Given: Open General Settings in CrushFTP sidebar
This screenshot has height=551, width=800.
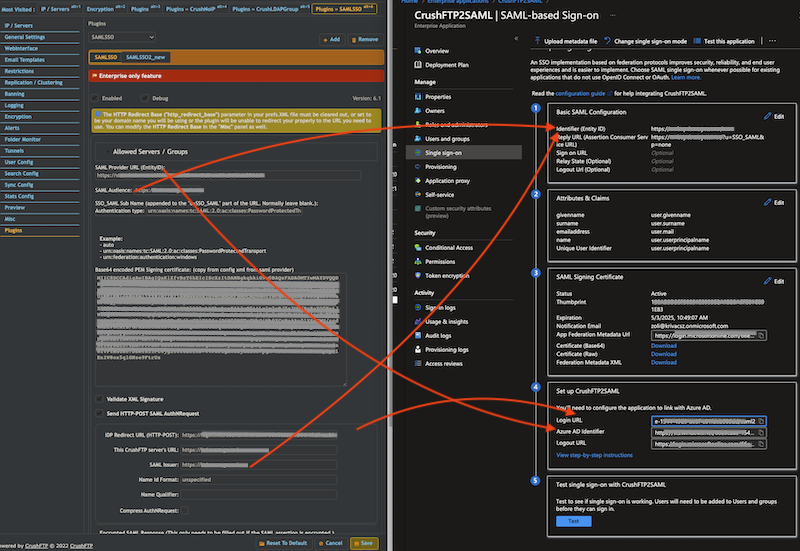Looking at the screenshot, I should 24,37.
